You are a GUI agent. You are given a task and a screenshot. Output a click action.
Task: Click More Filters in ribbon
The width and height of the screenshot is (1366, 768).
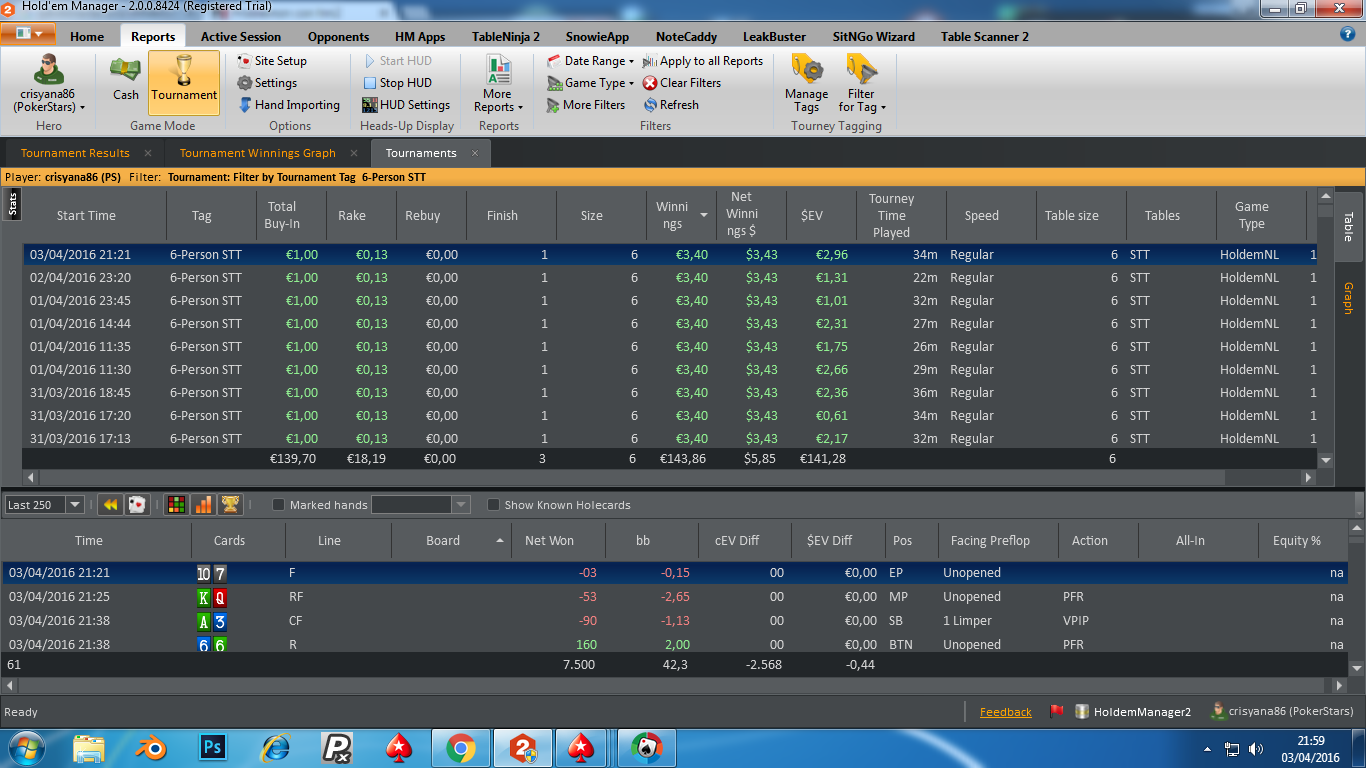[x=586, y=105]
